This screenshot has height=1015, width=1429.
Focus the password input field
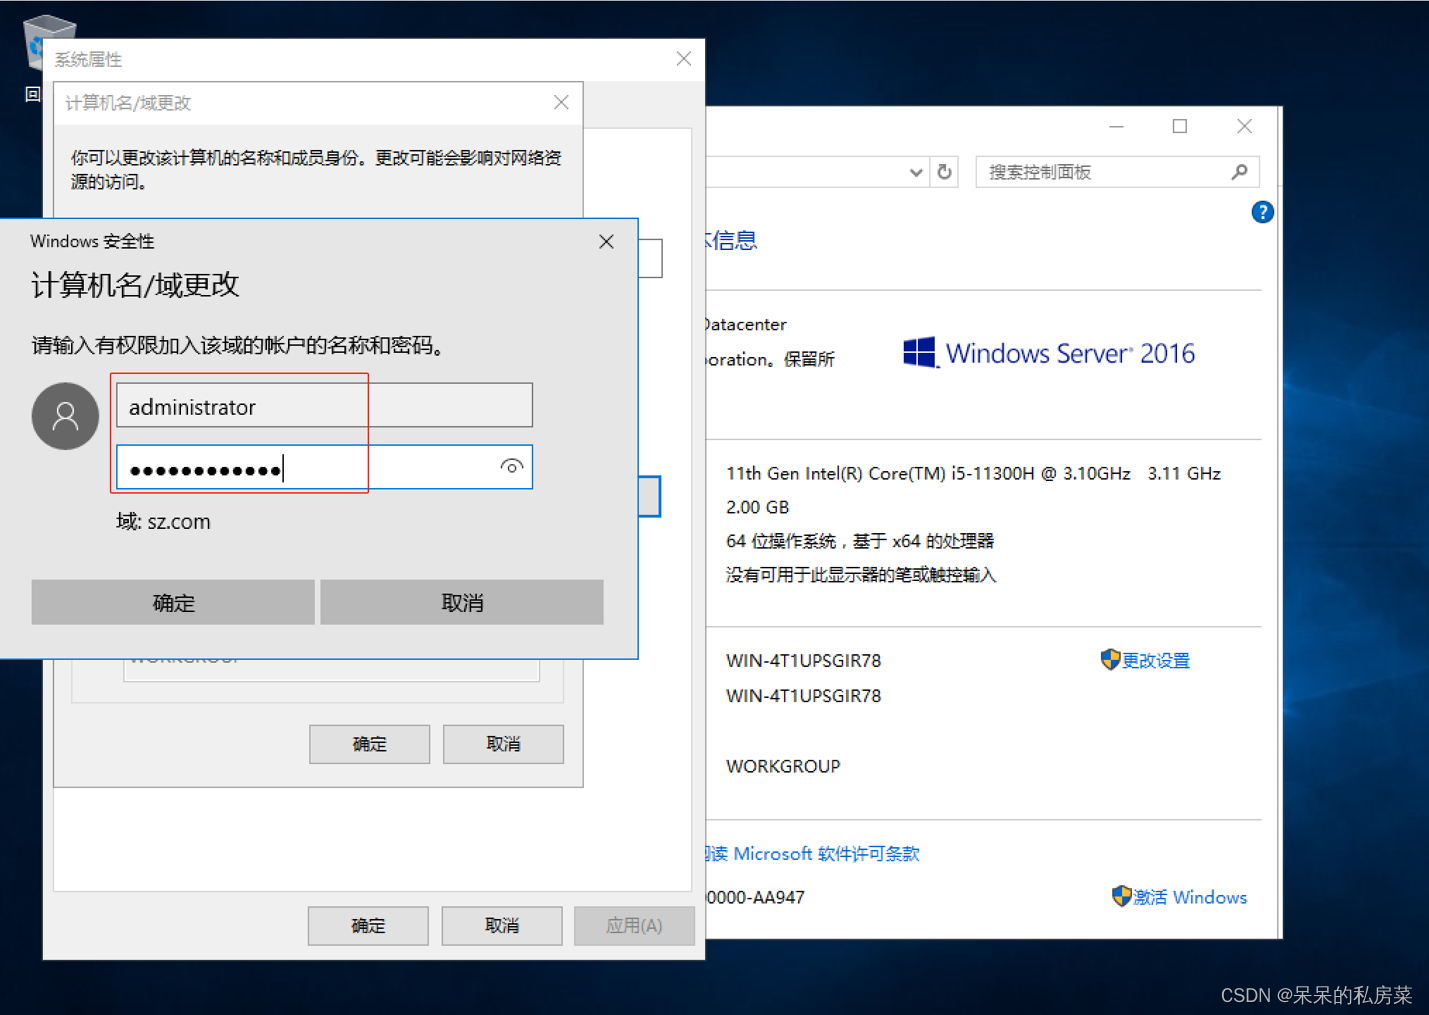click(325, 467)
